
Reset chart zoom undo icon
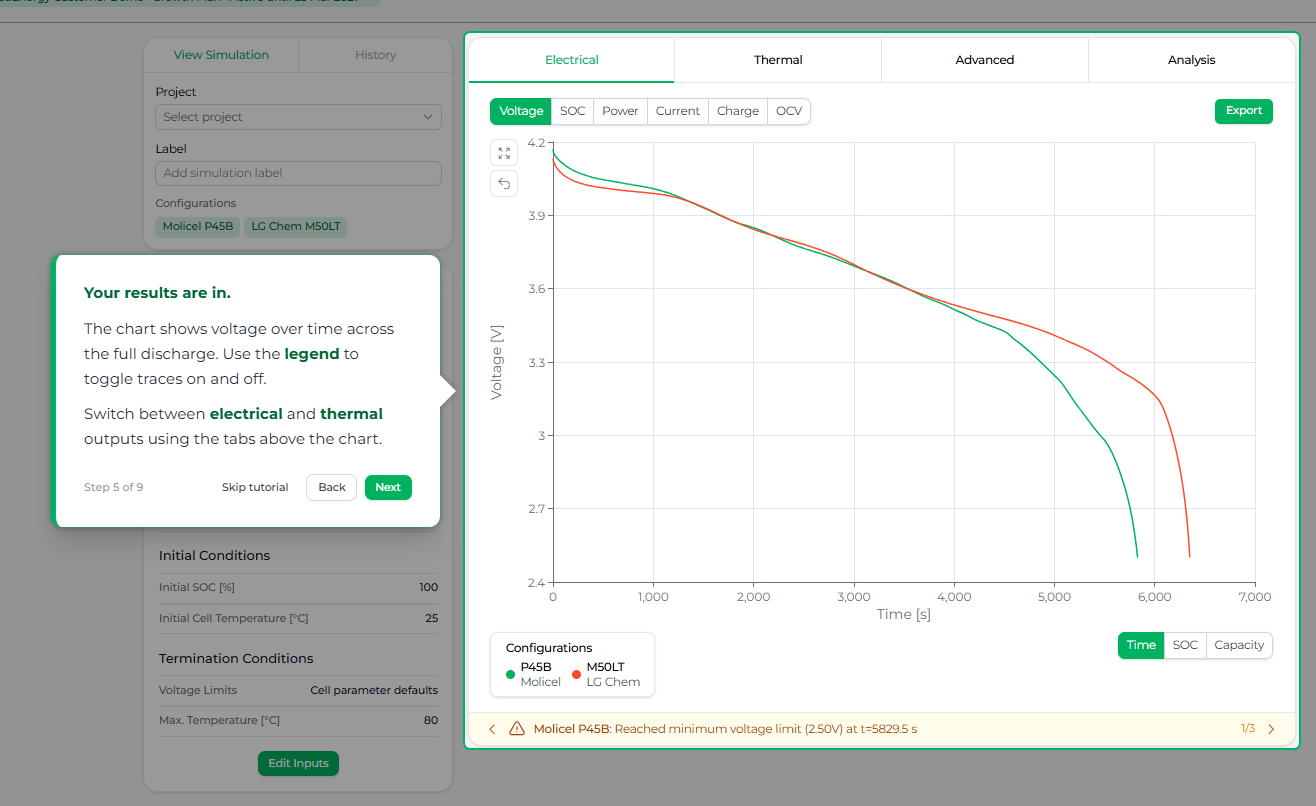tap(504, 183)
